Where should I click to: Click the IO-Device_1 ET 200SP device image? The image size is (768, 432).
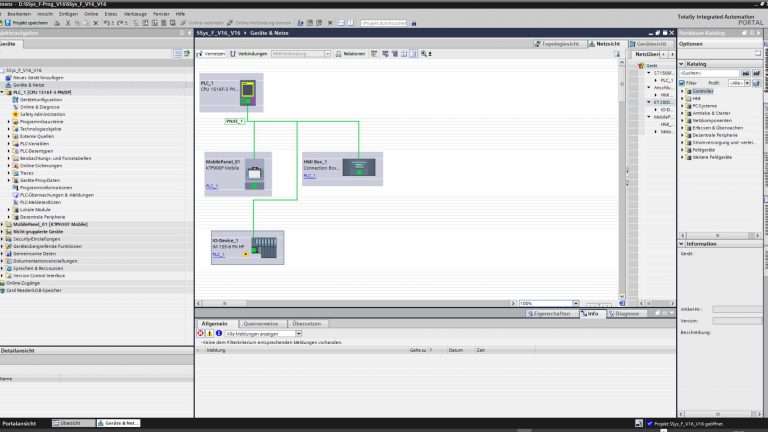[264, 248]
